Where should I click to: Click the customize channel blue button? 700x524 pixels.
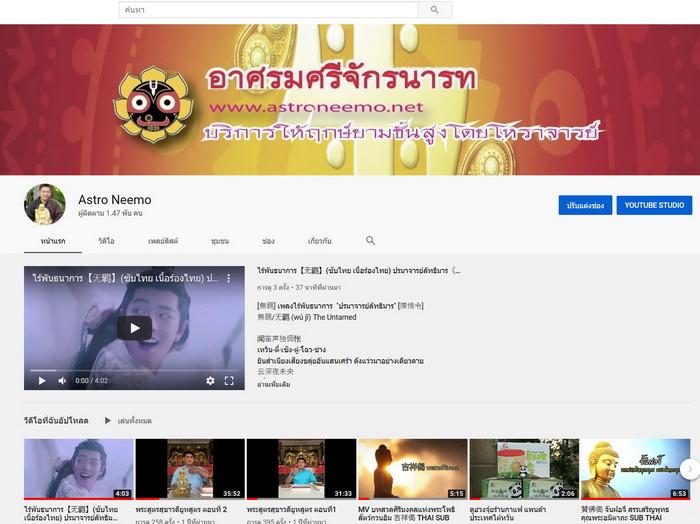click(x=585, y=205)
